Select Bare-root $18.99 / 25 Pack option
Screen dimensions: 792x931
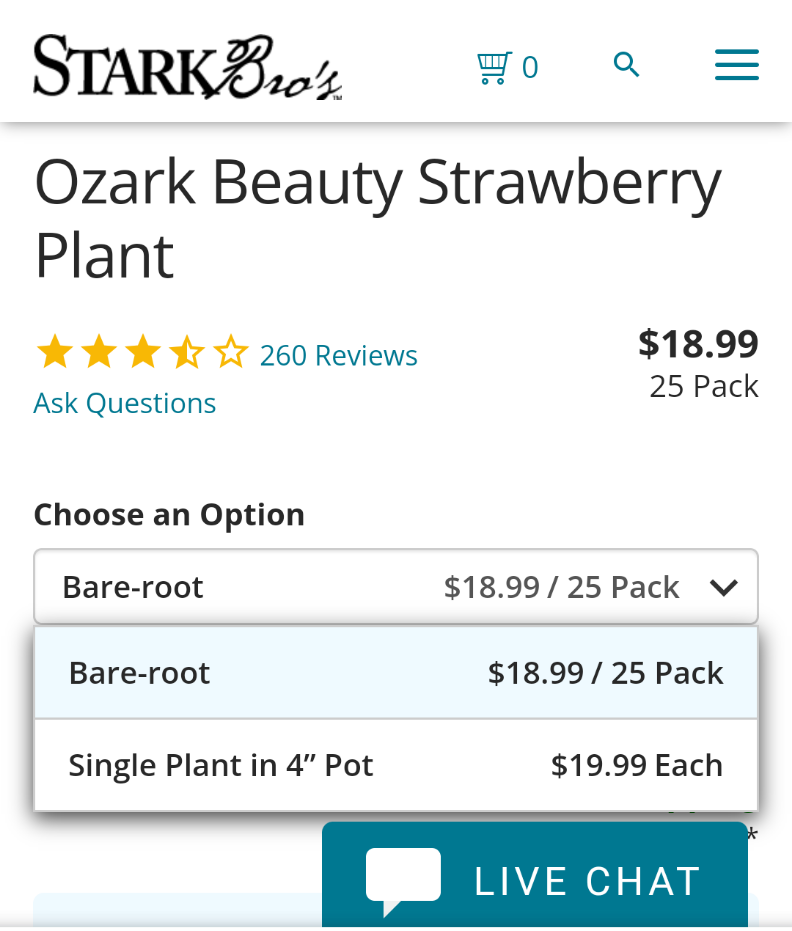click(x=396, y=673)
